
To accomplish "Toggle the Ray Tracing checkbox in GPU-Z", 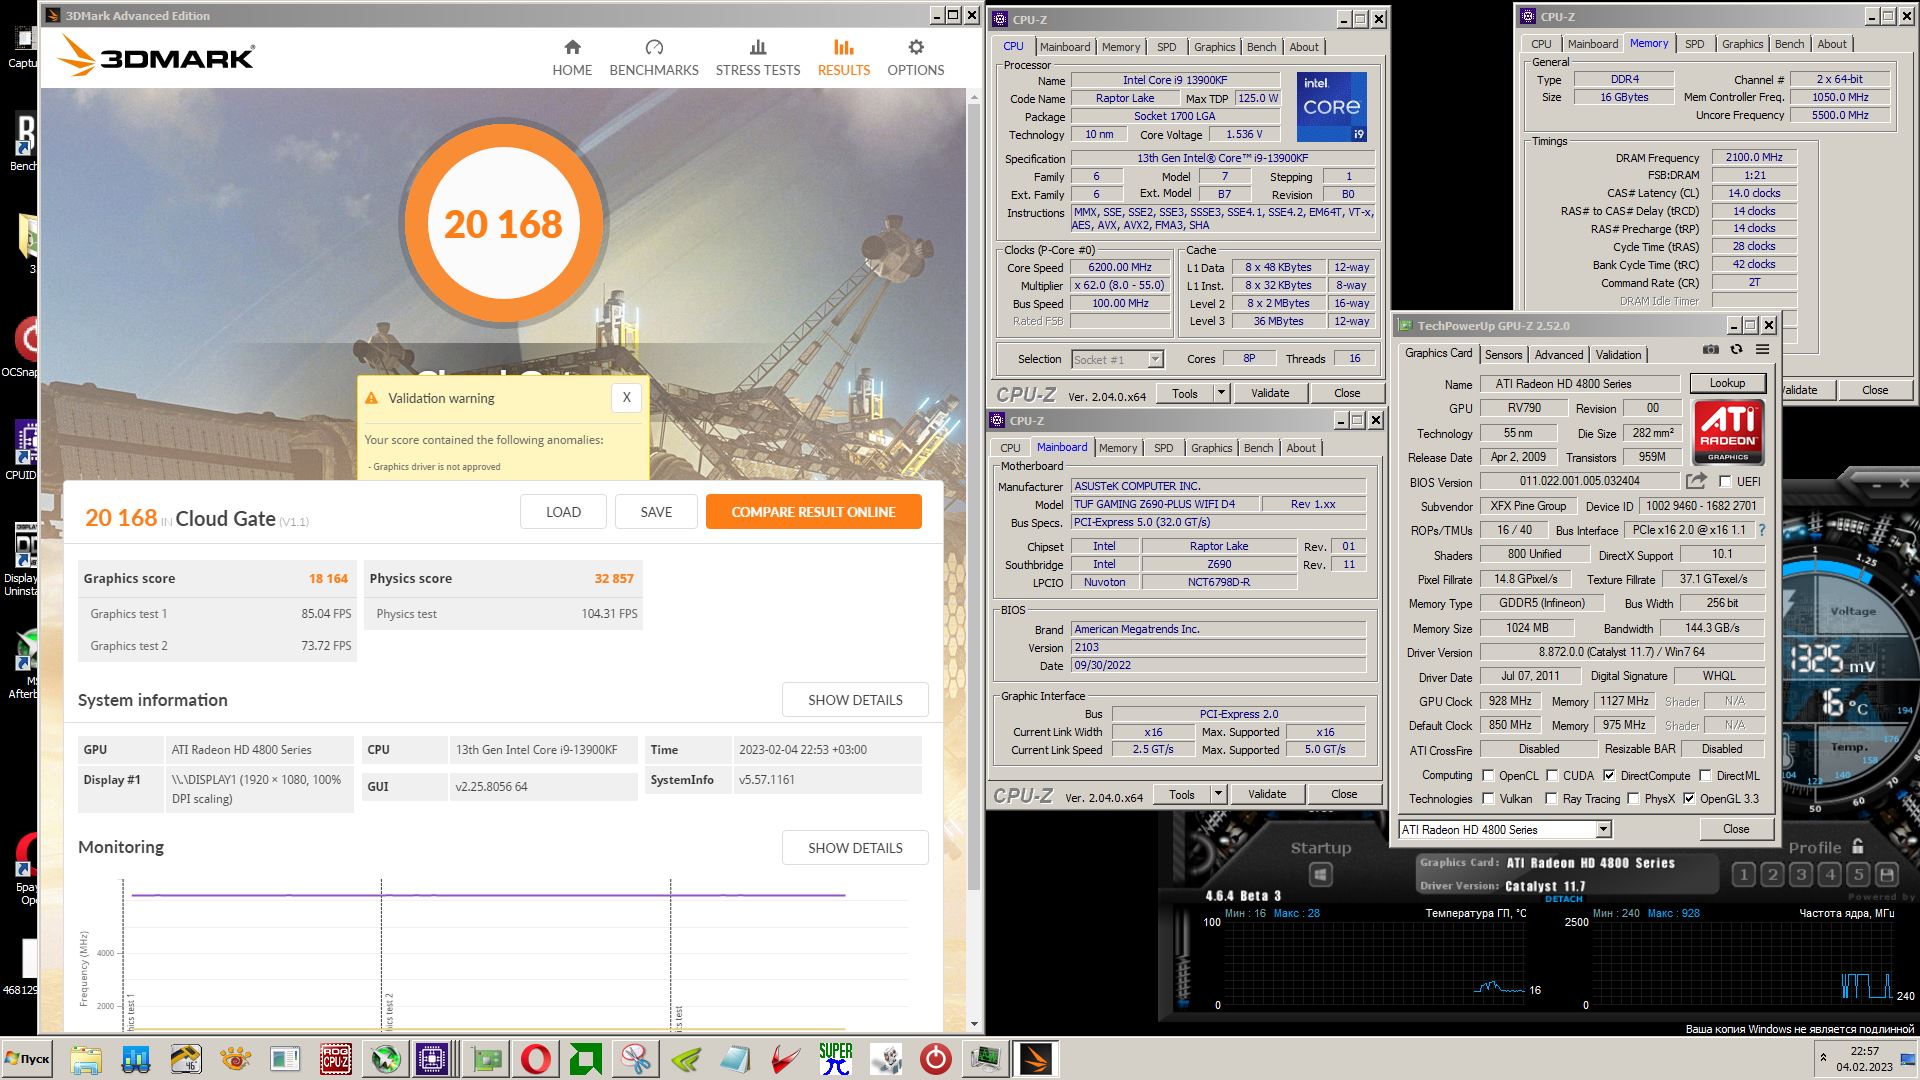I will pyautogui.click(x=1551, y=798).
